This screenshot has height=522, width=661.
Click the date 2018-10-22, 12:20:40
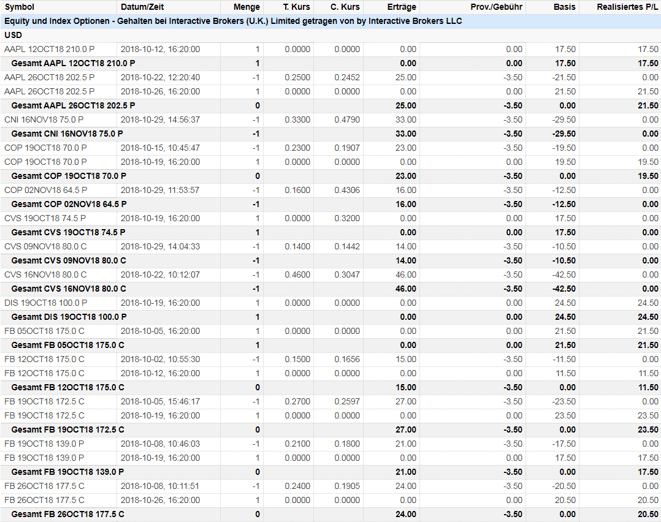tap(160, 78)
